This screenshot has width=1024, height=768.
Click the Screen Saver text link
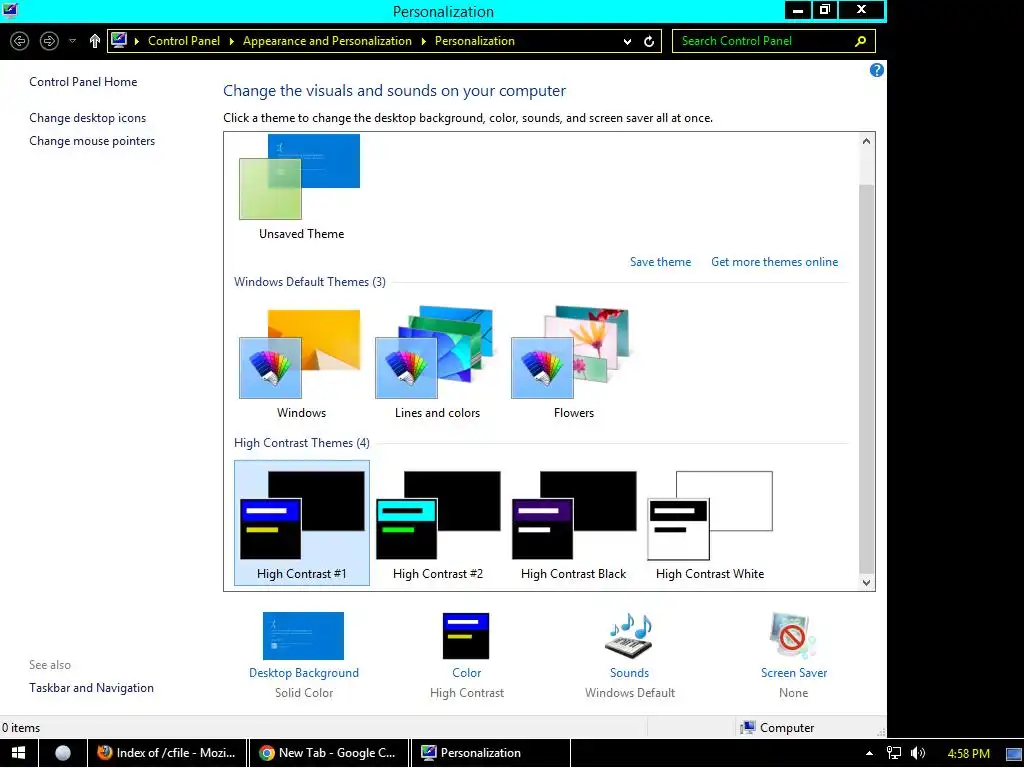click(x=793, y=673)
